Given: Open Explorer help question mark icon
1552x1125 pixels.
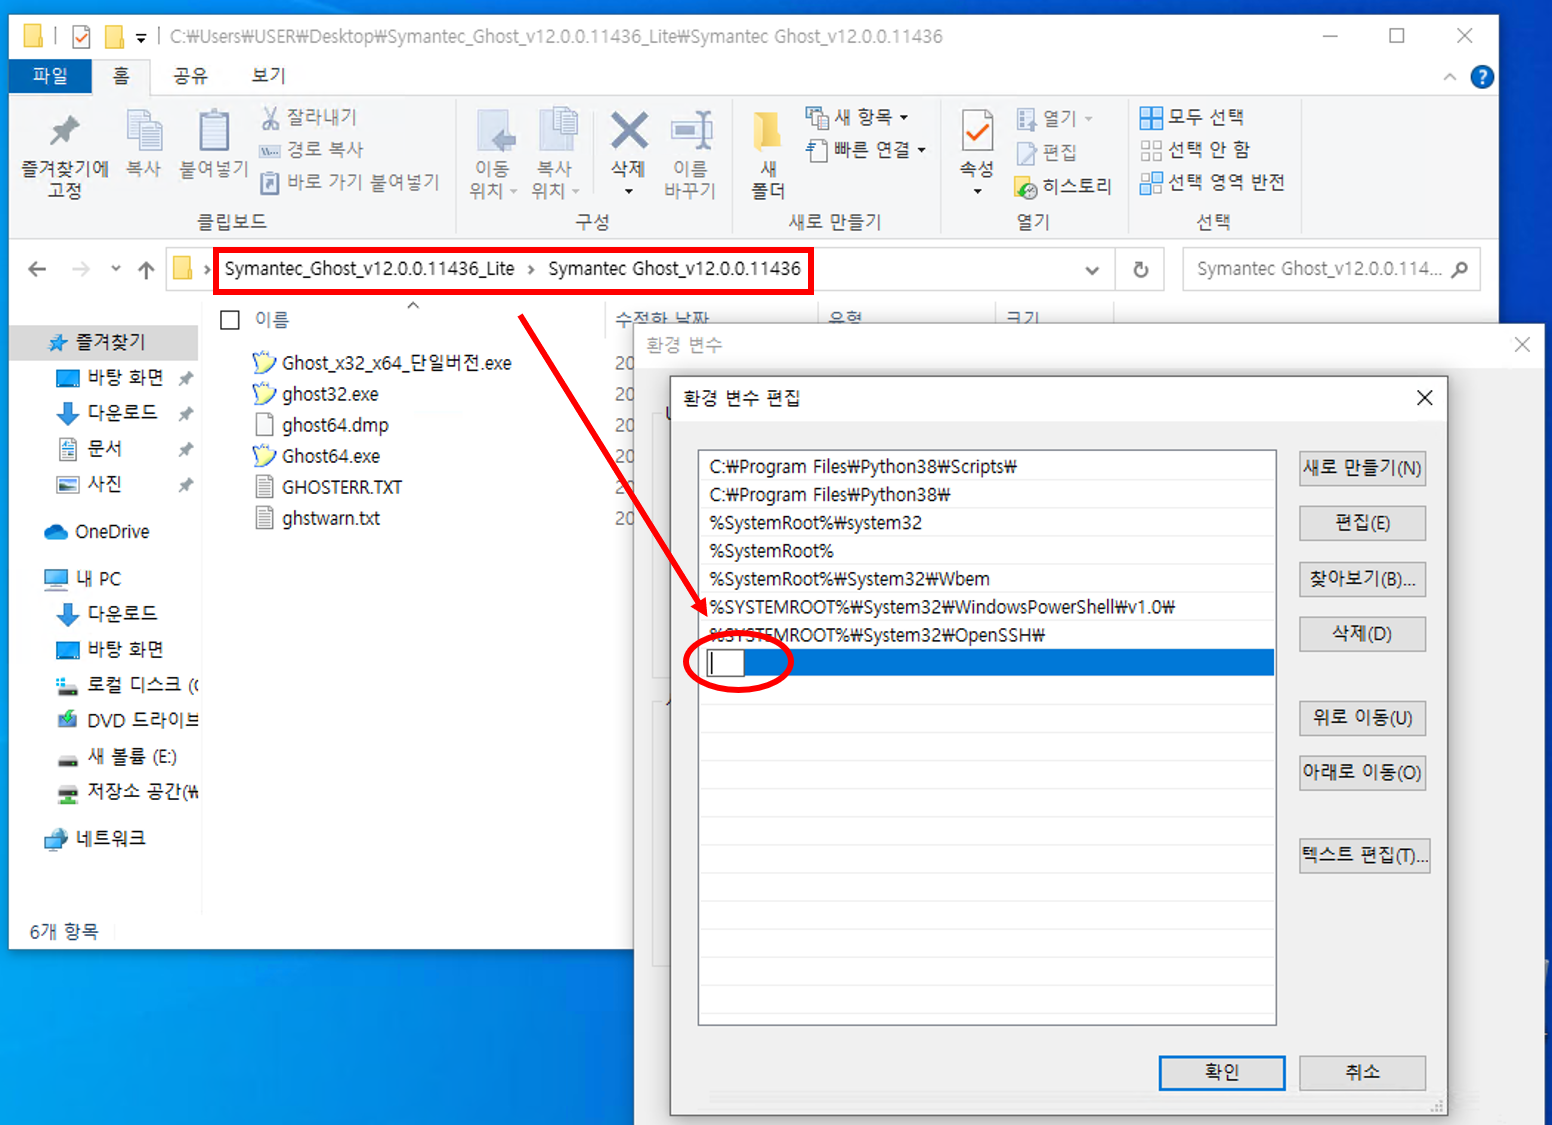Looking at the screenshot, I should [1482, 77].
